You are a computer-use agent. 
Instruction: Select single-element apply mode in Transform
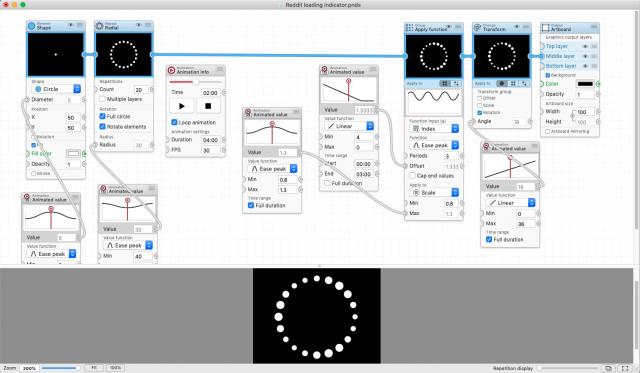coord(502,83)
